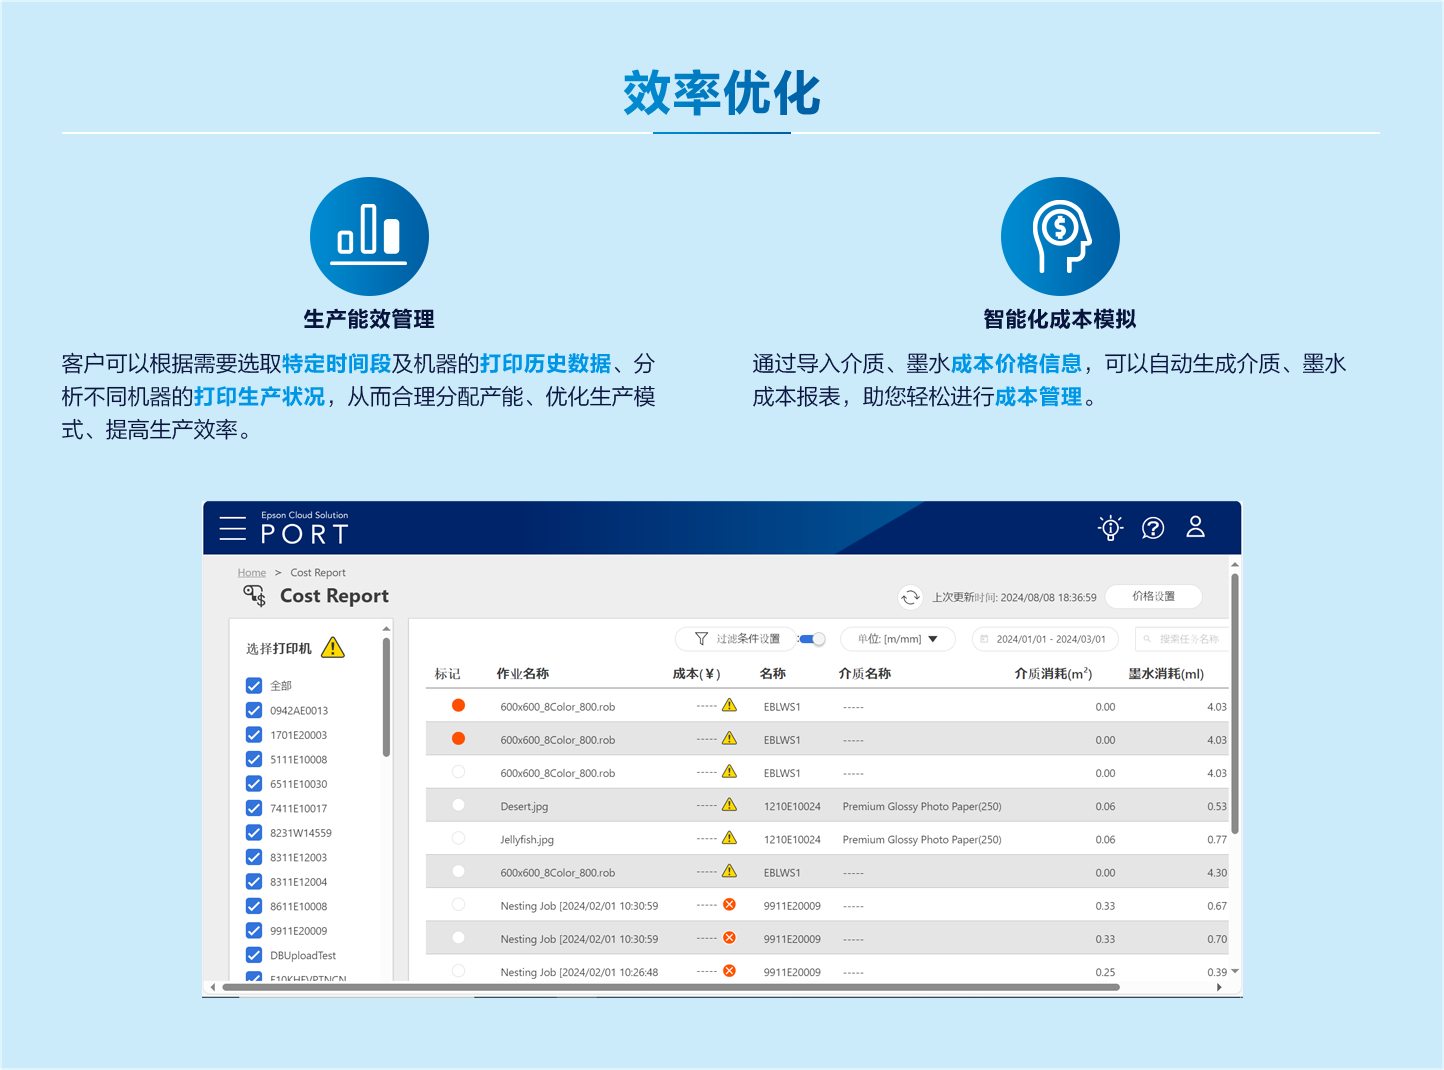Uncheck printer 6511E10030 checkbox
The image size is (1444, 1070).
254,783
